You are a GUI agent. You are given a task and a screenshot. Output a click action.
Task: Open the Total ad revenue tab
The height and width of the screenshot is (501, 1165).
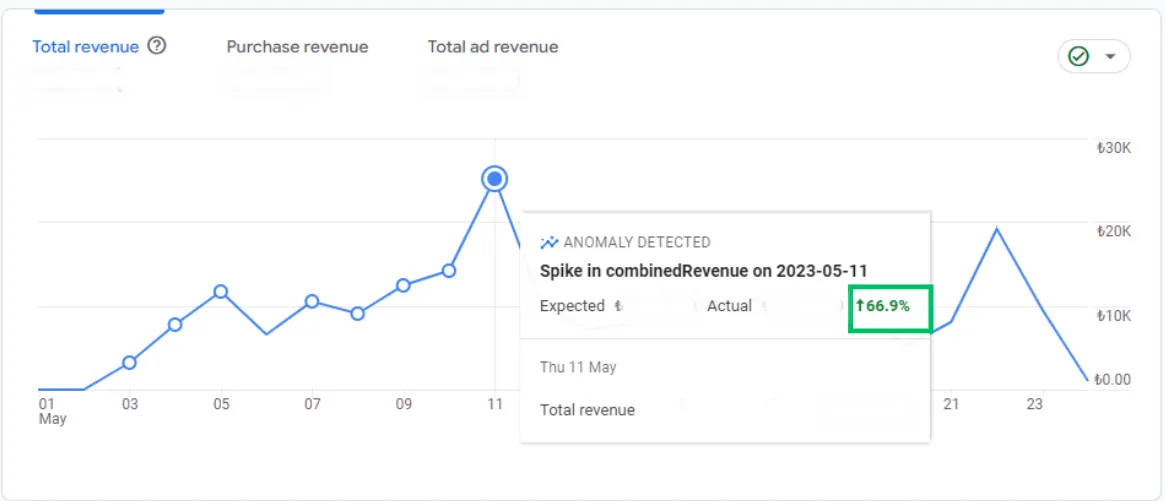click(493, 47)
